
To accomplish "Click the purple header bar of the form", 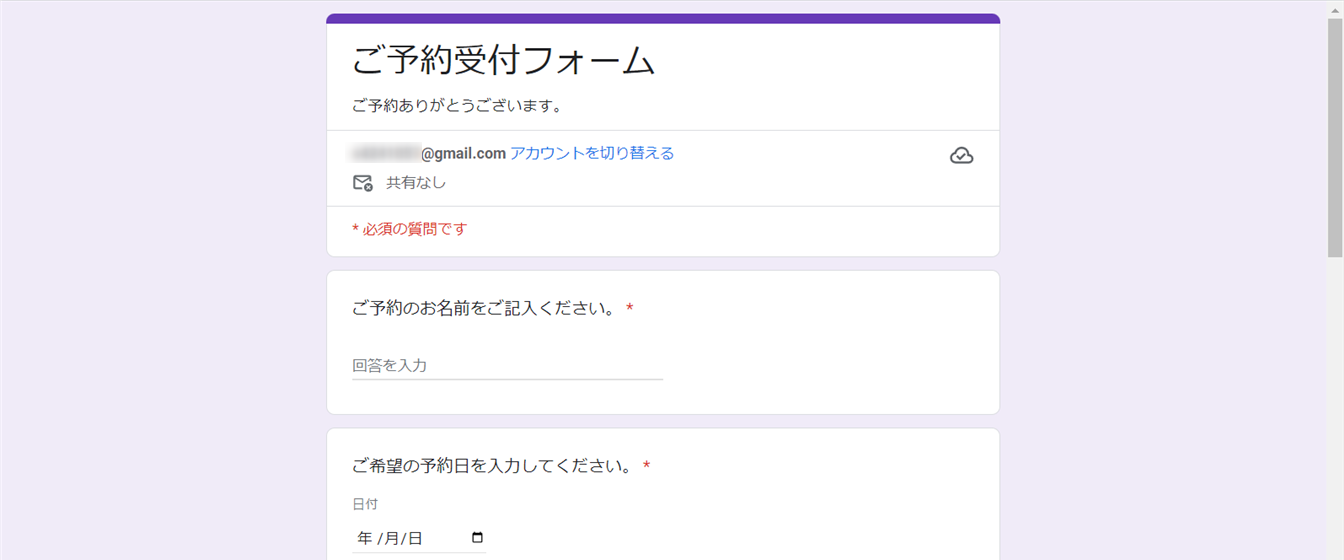I will pos(663,18).
